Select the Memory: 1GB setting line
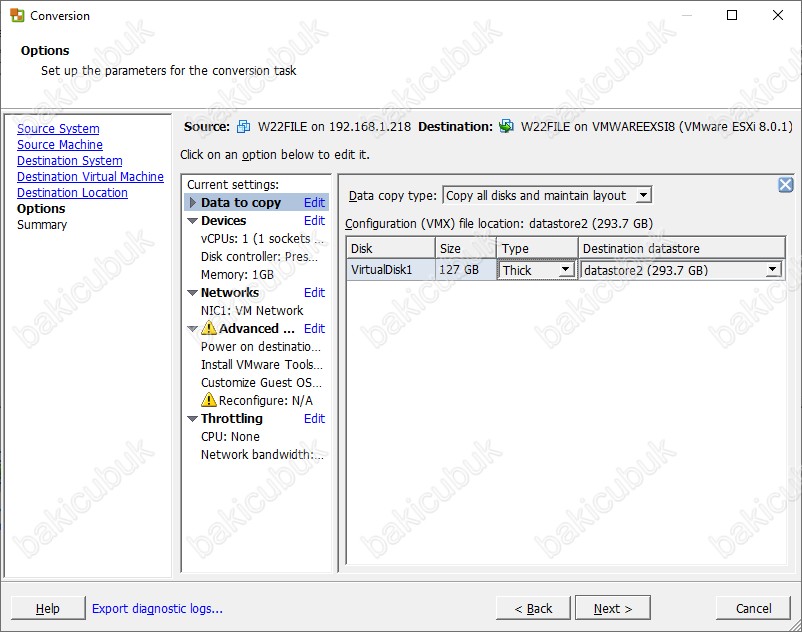Image resolution: width=802 pixels, height=632 pixels. click(x=237, y=275)
